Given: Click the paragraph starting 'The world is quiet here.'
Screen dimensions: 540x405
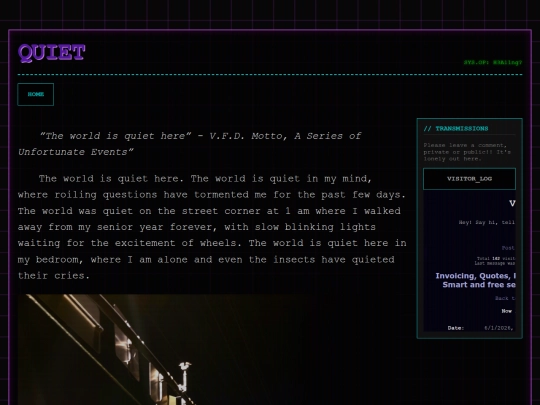Looking at the screenshot, I should pos(212,227).
